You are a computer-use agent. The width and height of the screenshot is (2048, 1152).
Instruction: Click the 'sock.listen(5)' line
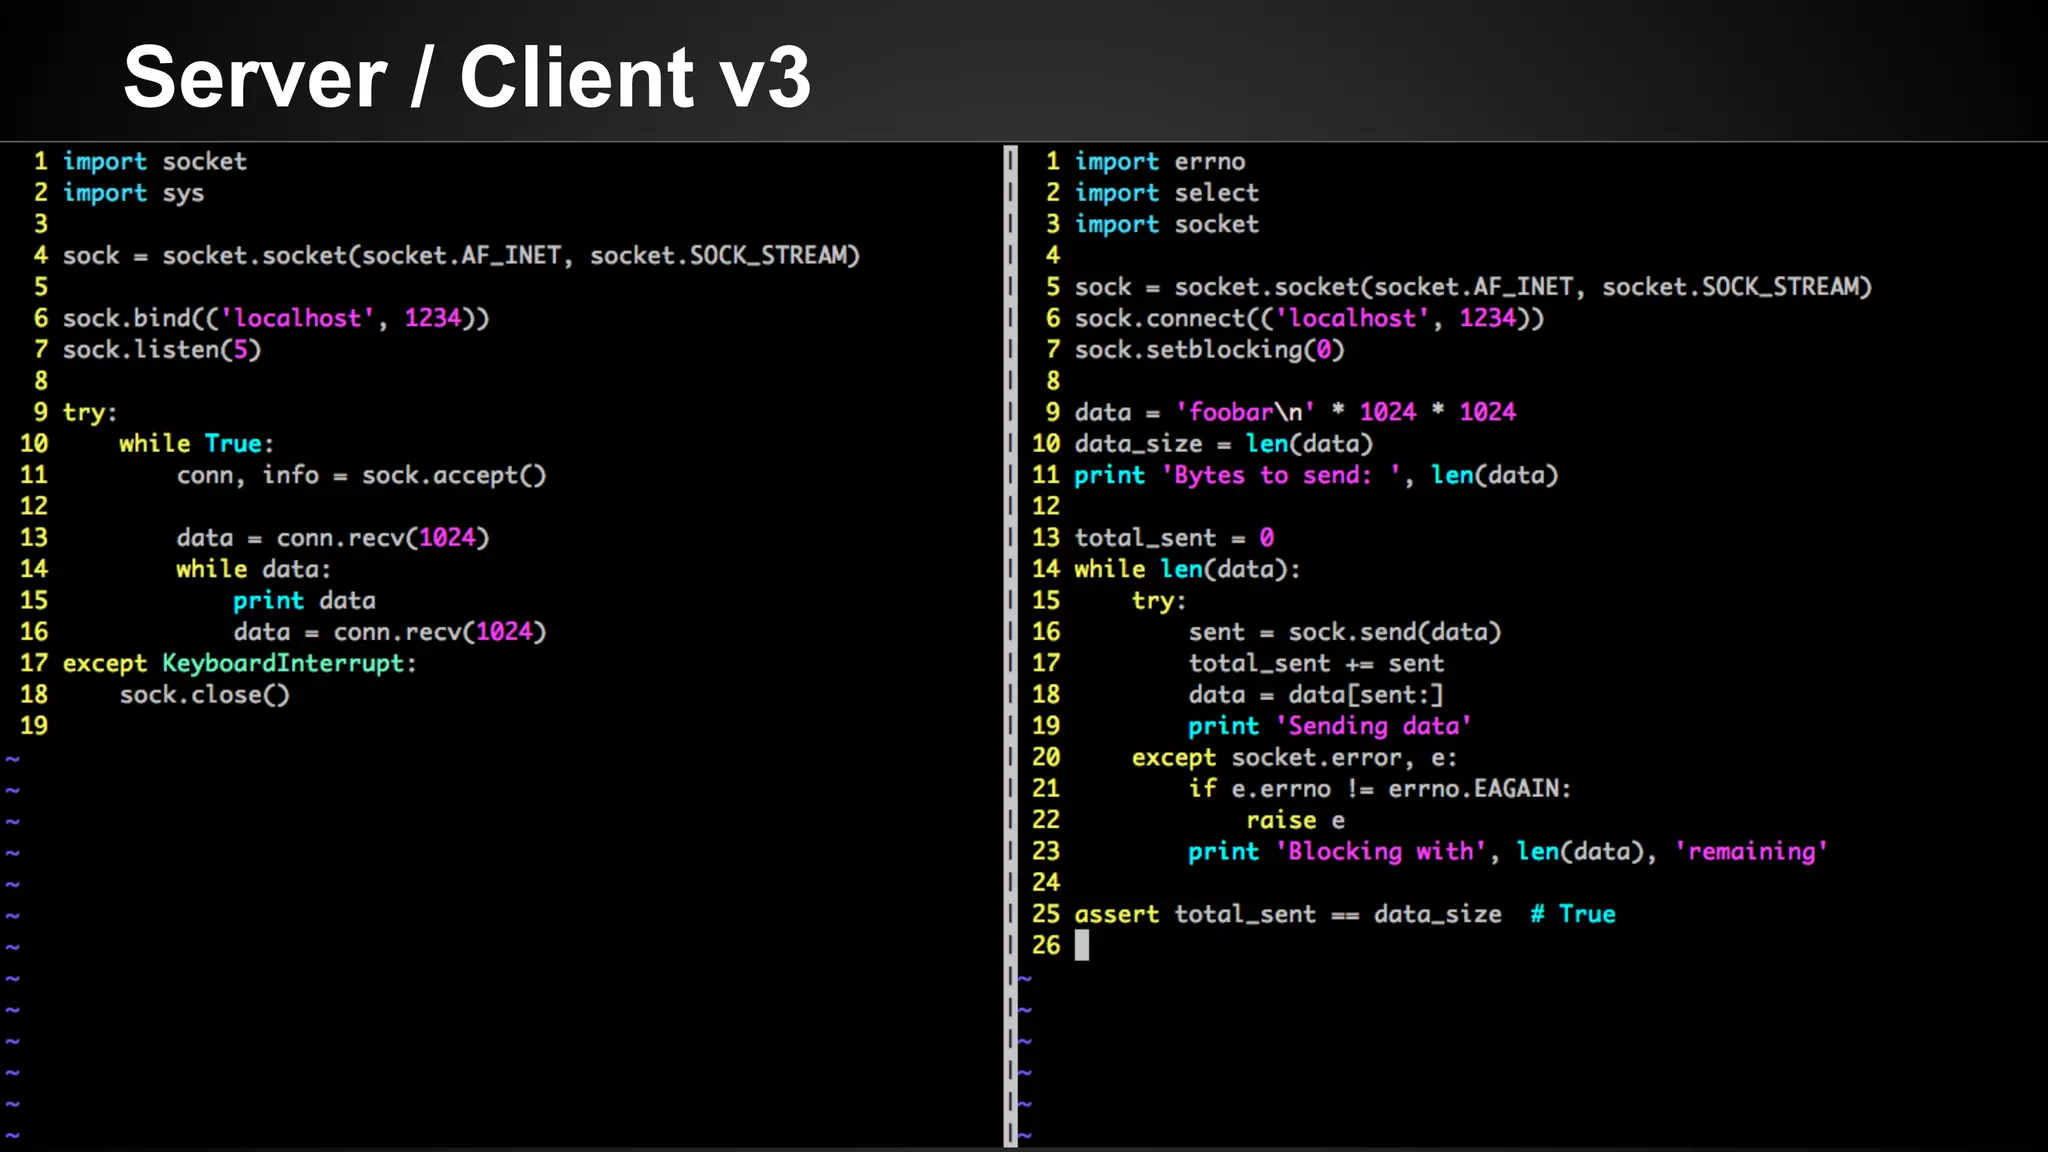pos(162,350)
